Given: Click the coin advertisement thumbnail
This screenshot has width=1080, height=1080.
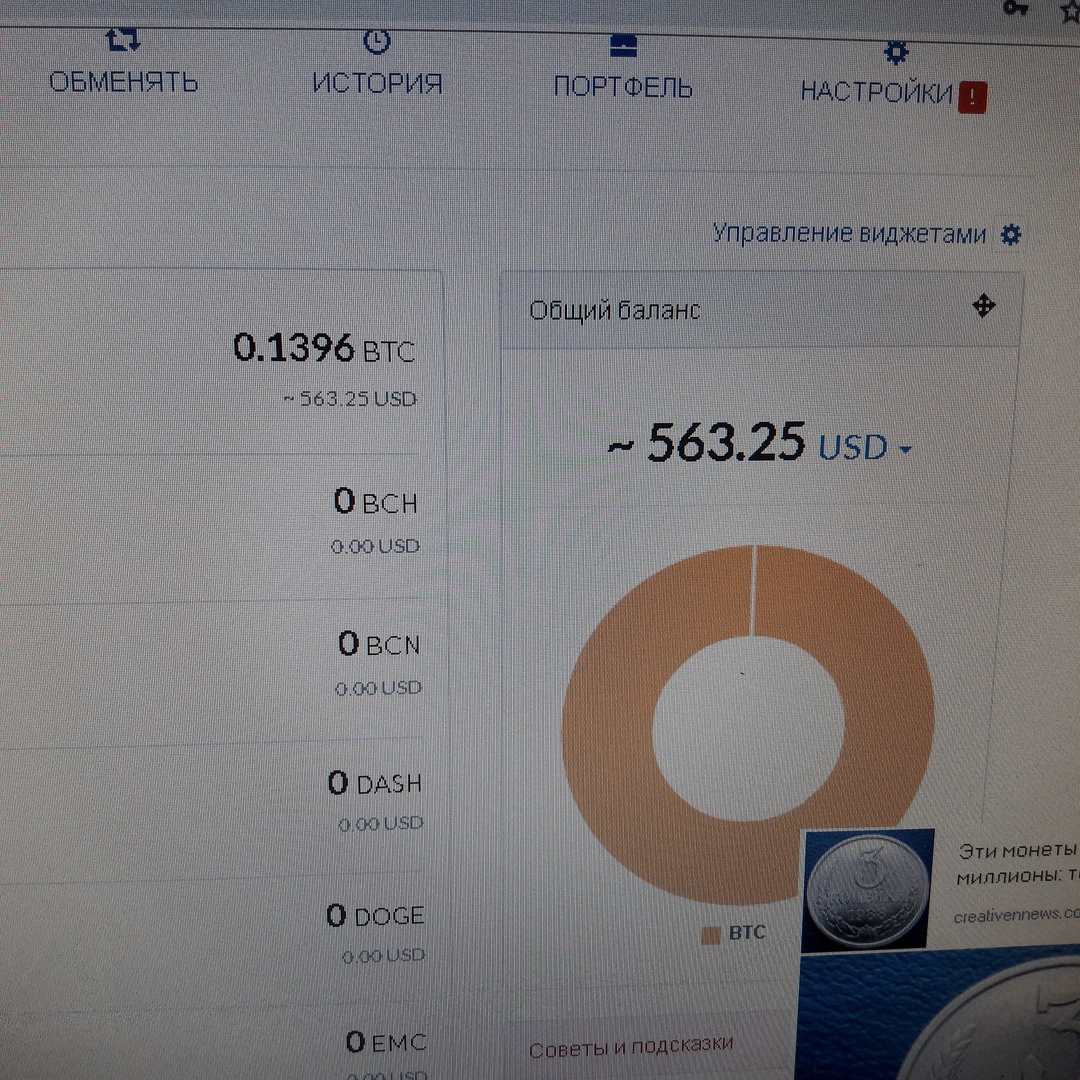Looking at the screenshot, I should pyautogui.click(x=868, y=889).
